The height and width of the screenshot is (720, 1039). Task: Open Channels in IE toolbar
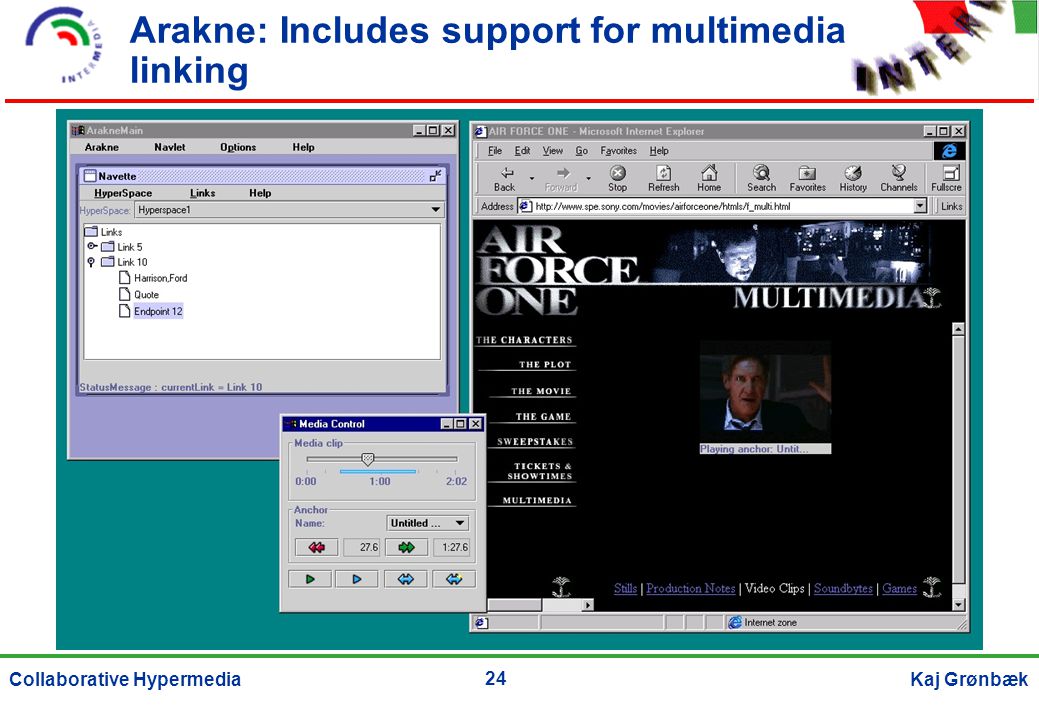click(899, 179)
